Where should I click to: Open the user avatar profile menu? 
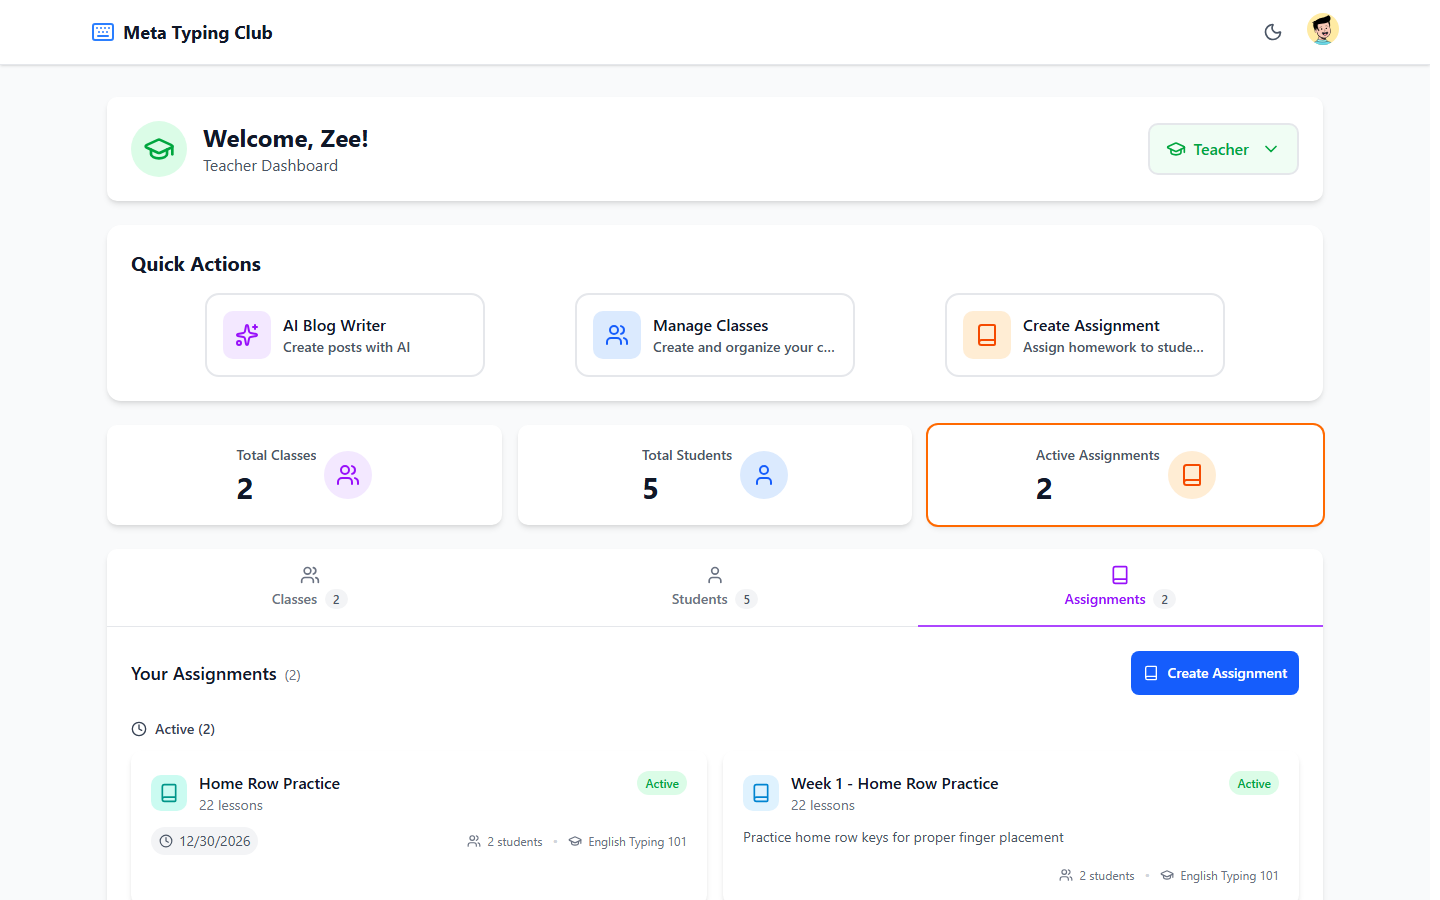[x=1323, y=30]
